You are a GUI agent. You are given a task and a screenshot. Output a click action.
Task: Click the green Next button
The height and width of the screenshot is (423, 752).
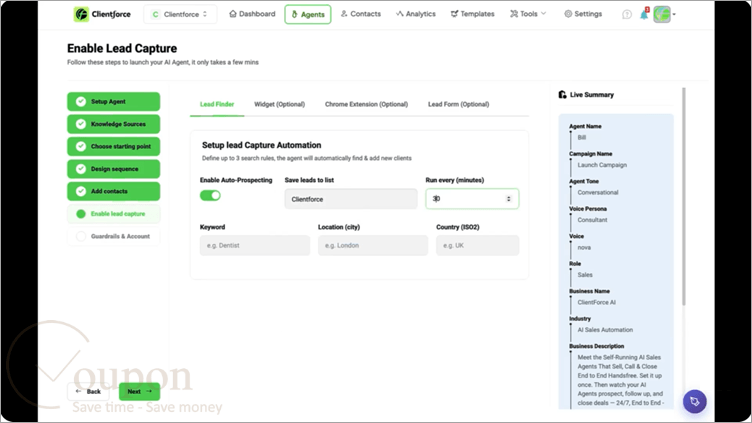140,391
